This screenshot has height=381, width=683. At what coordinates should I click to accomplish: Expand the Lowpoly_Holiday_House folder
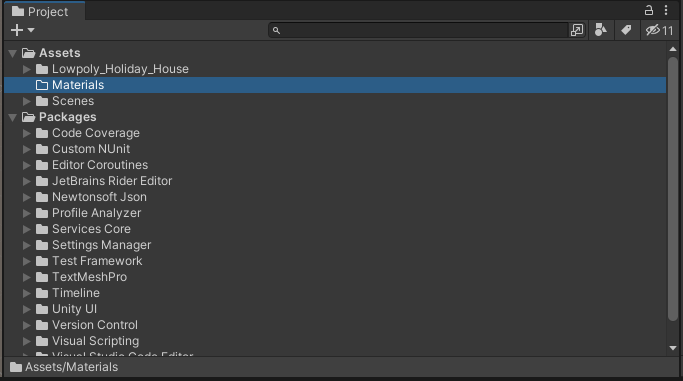(x=27, y=69)
